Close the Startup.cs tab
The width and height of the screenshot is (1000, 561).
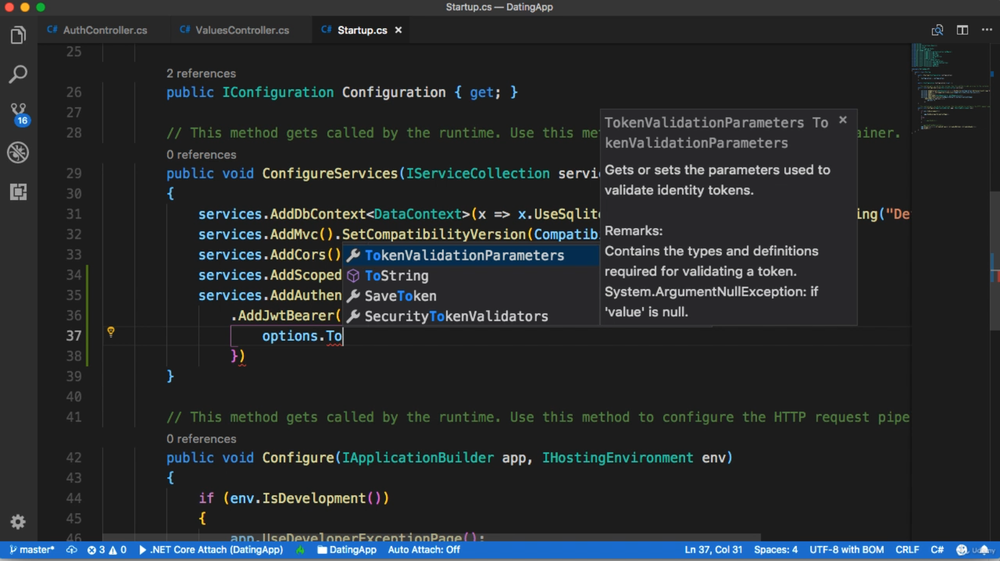[x=398, y=30]
